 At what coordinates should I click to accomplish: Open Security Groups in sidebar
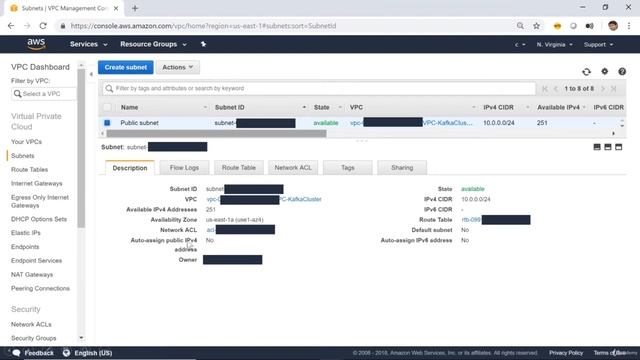point(34,338)
